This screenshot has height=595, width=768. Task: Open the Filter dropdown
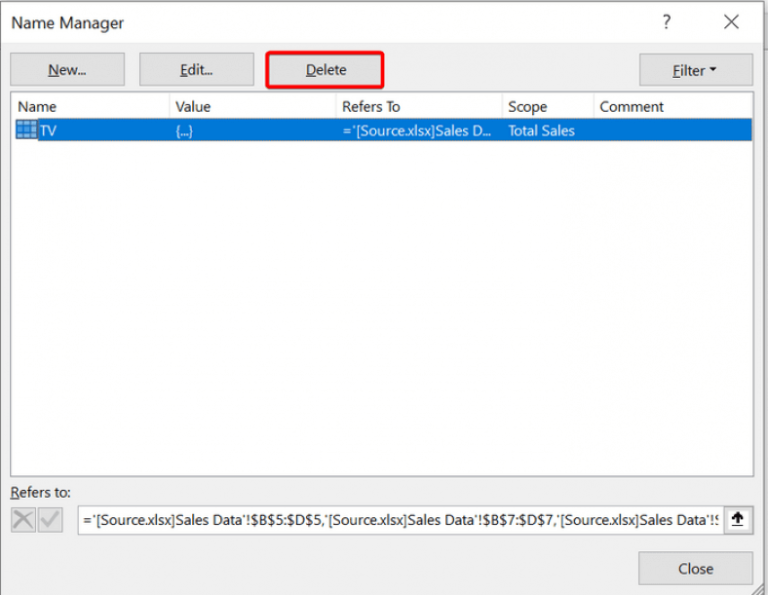pos(695,70)
